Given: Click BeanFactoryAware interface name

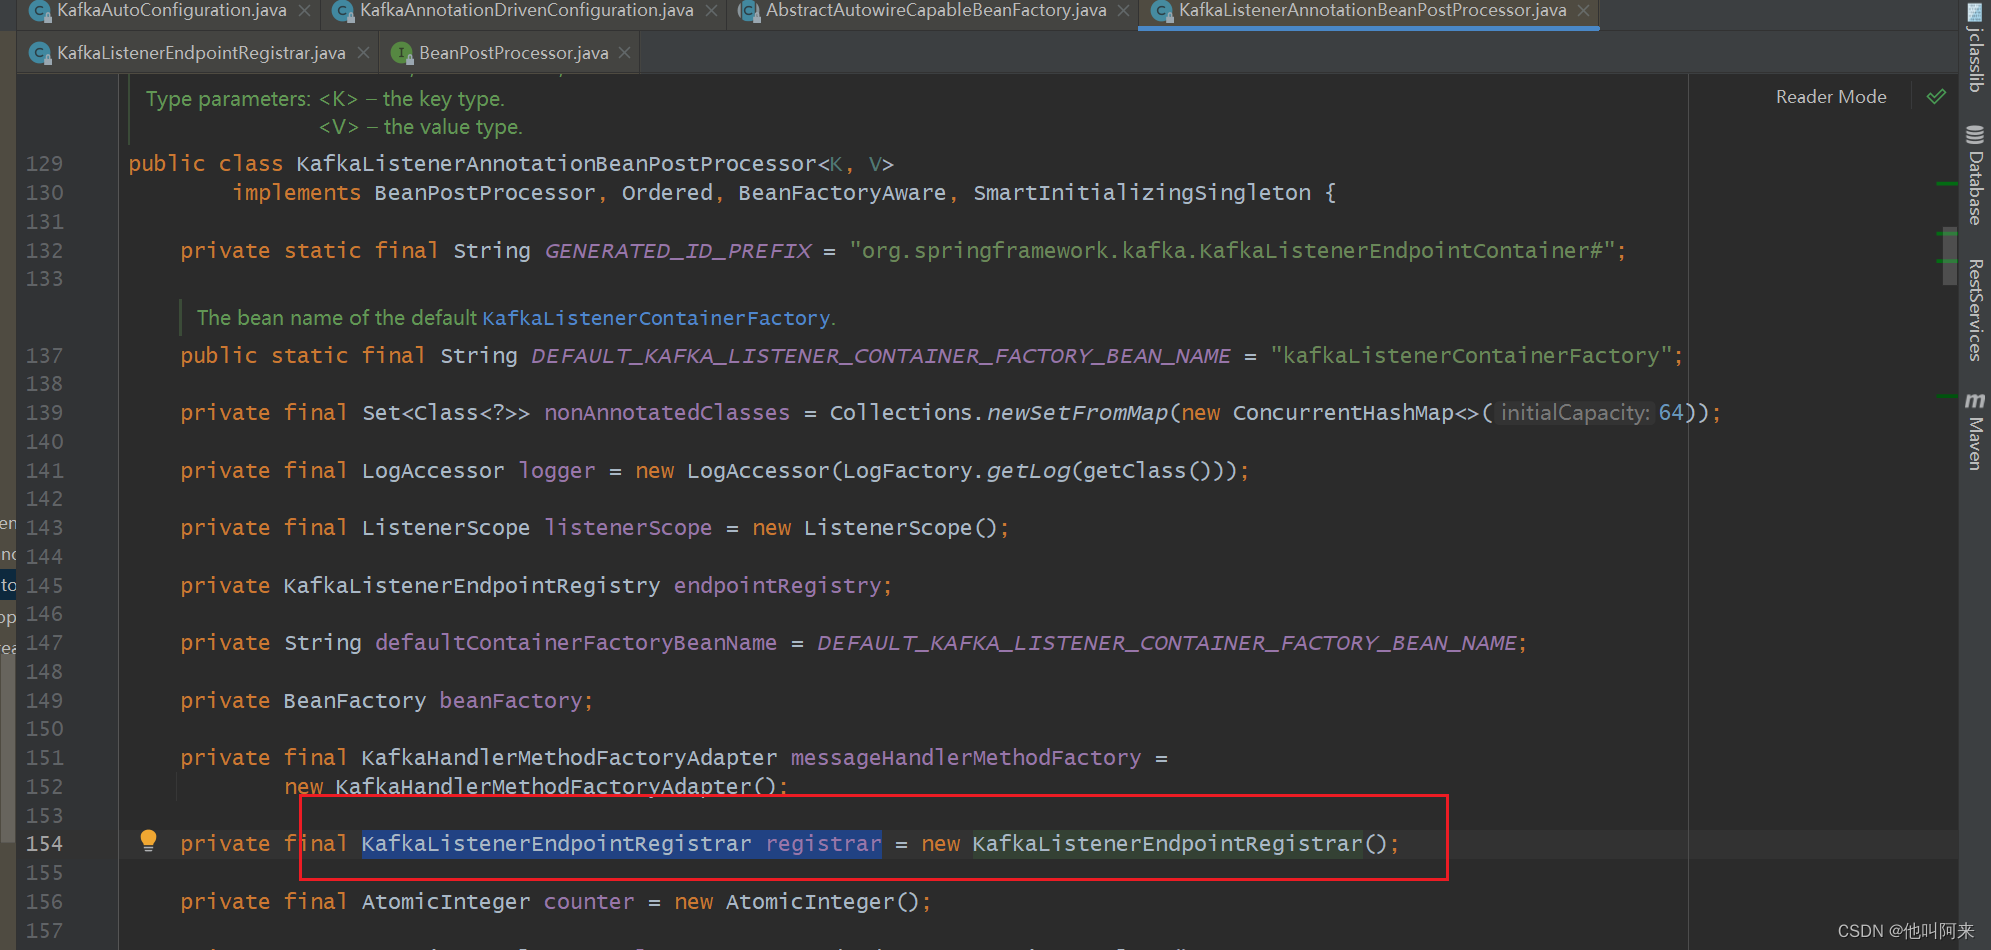Looking at the screenshot, I should [x=842, y=193].
